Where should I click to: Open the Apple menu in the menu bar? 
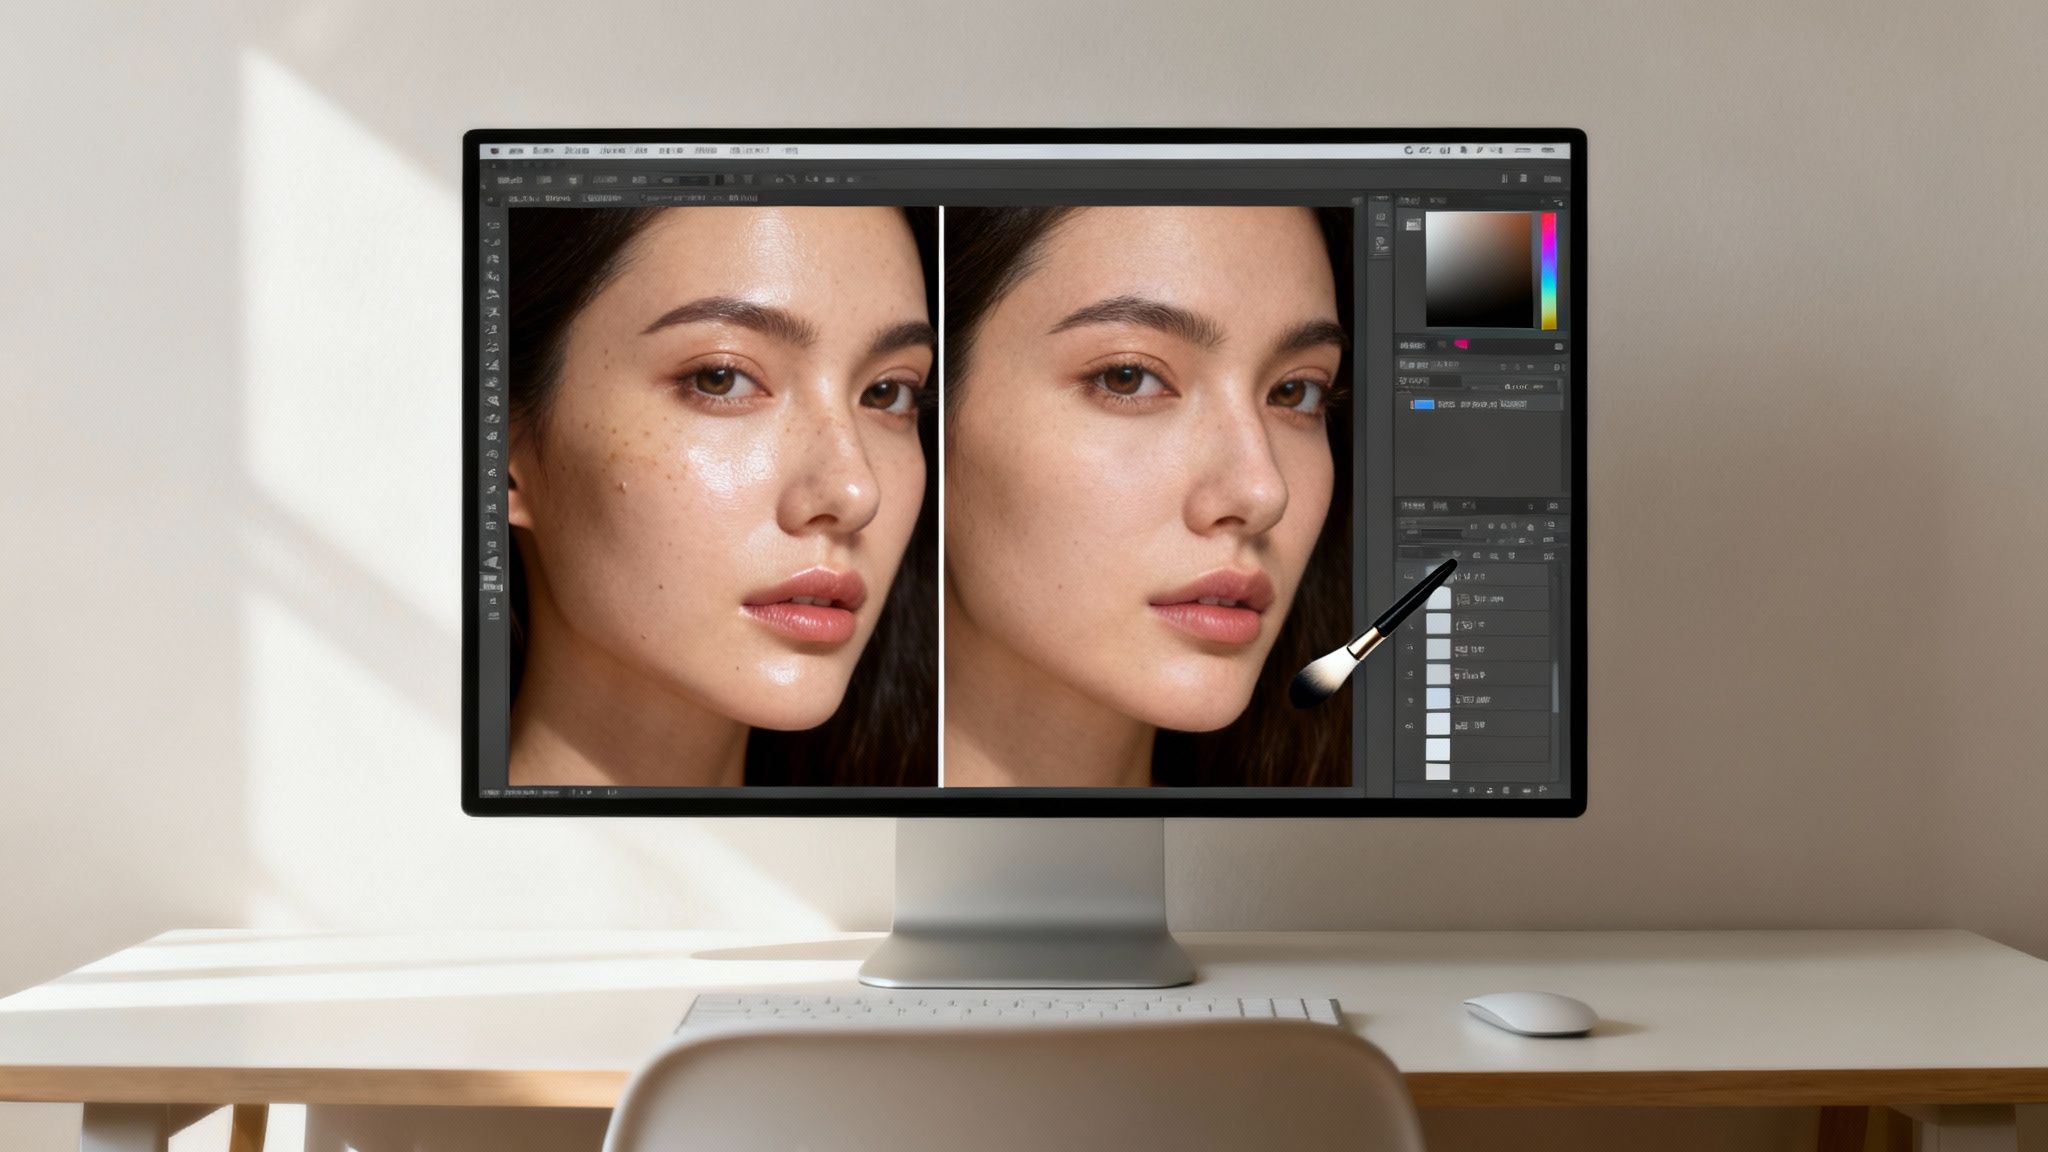(x=494, y=151)
